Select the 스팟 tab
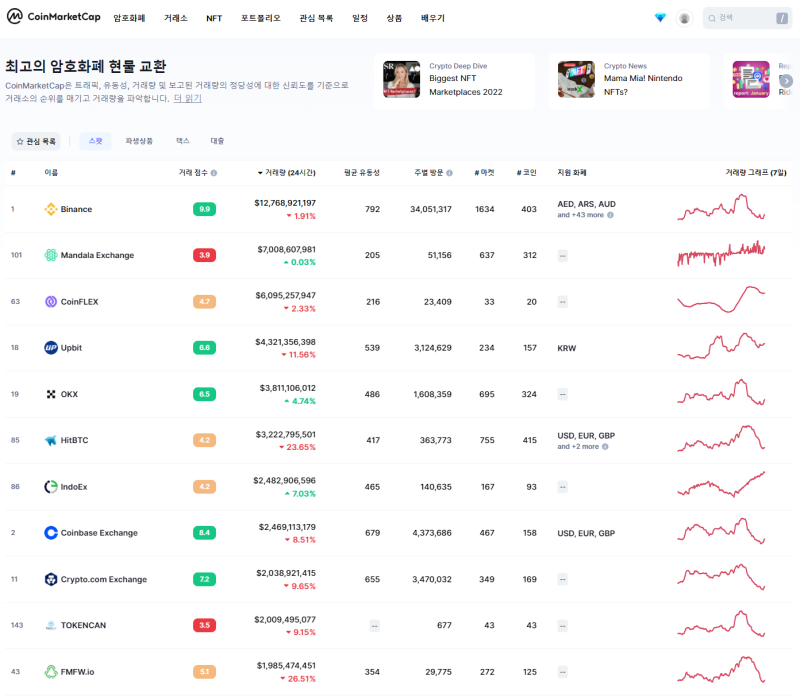The image size is (800, 696). [95, 141]
